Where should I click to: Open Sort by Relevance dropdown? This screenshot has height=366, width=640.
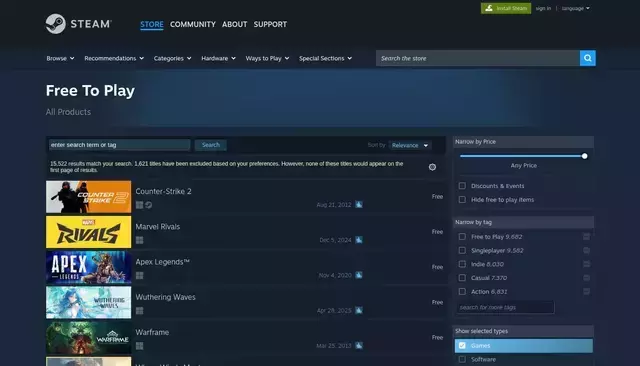(x=410, y=145)
